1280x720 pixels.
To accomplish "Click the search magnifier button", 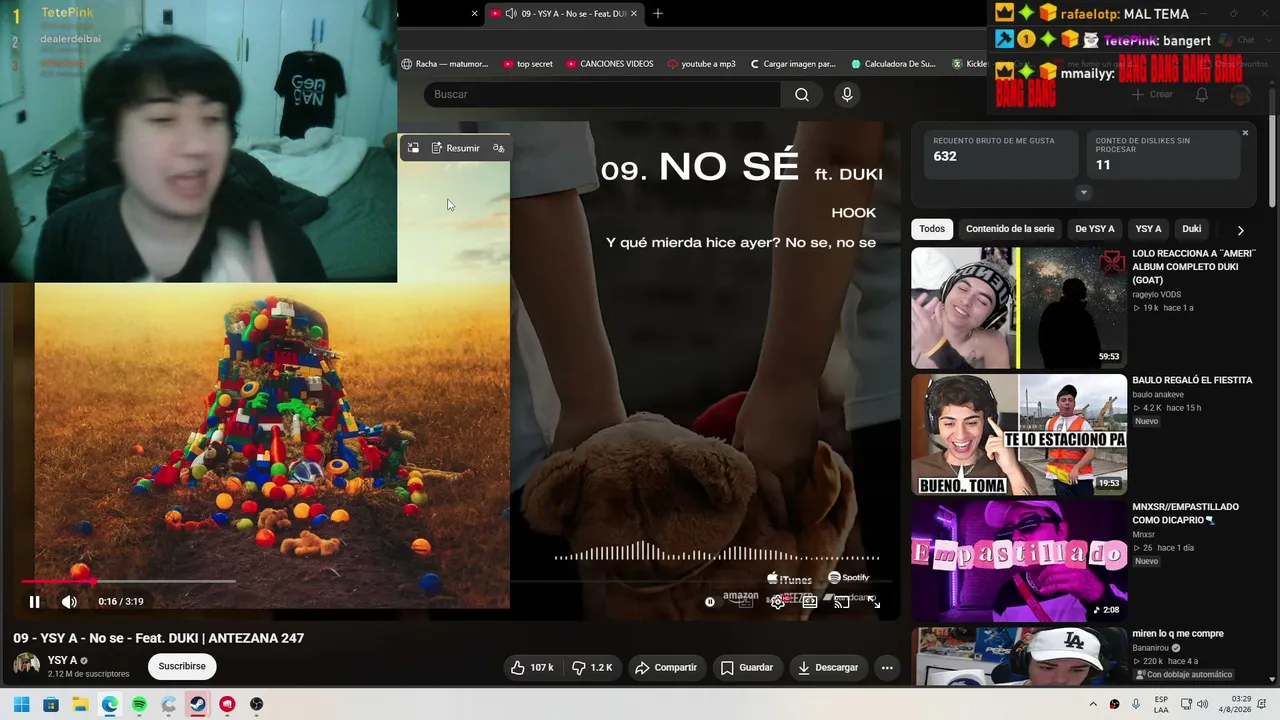I will (x=802, y=94).
